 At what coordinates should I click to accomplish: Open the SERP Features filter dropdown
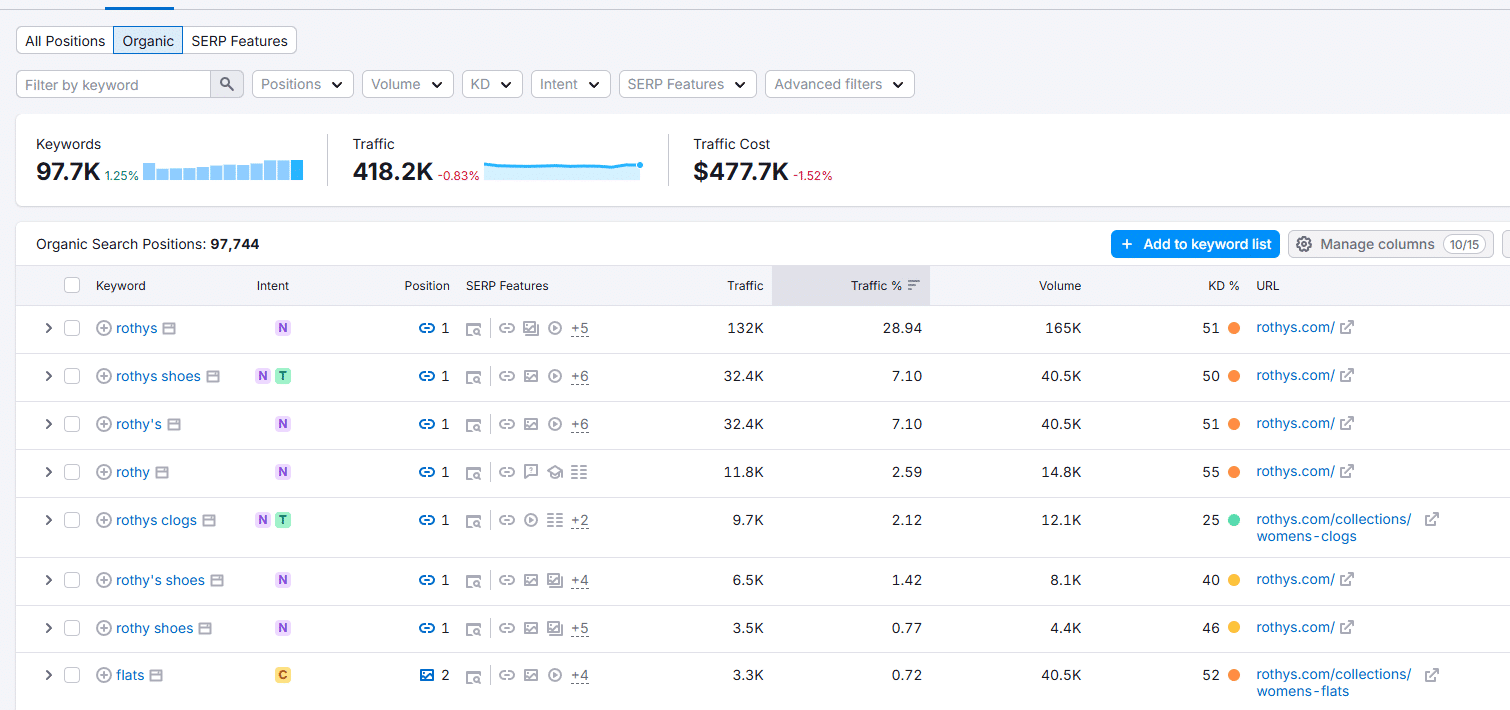(688, 84)
